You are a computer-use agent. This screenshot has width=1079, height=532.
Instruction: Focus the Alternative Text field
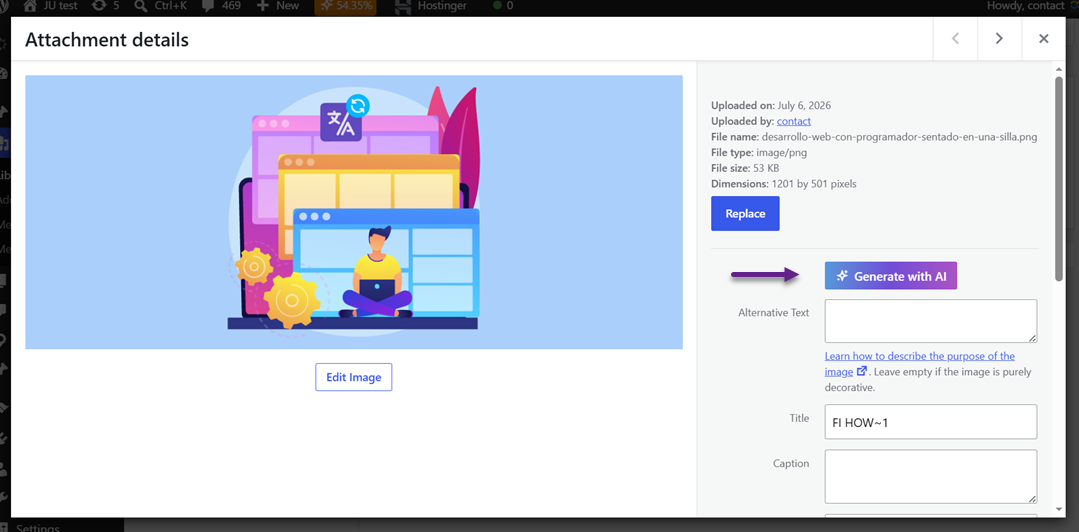(x=931, y=321)
